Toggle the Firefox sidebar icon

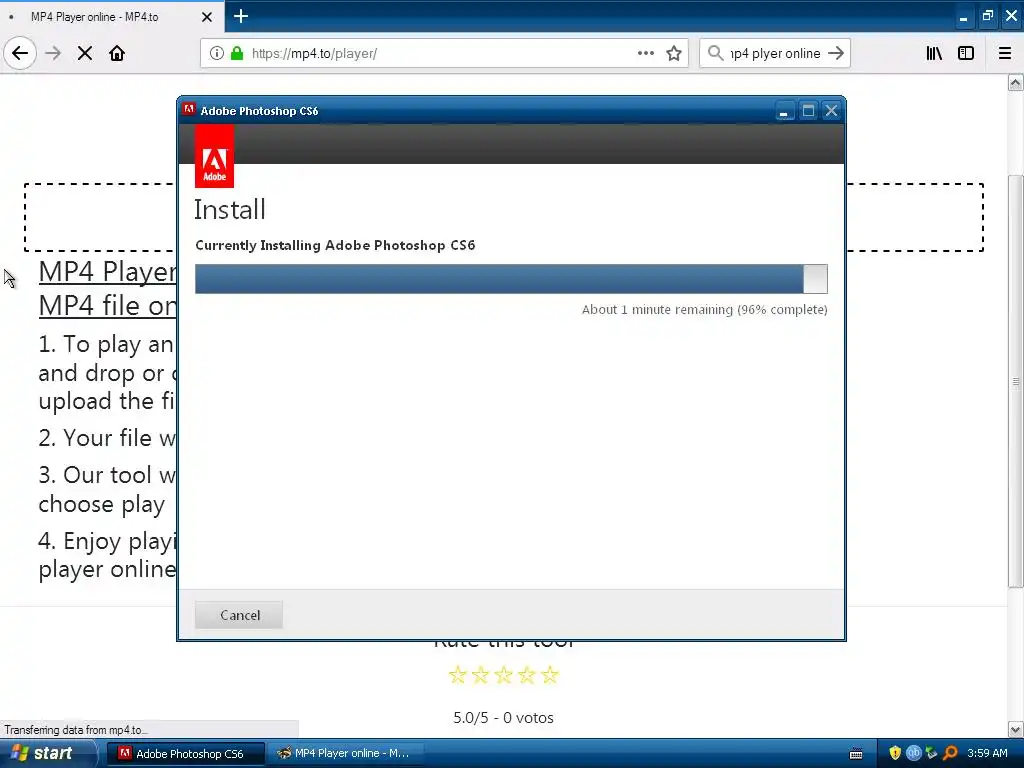pos(966,53)
